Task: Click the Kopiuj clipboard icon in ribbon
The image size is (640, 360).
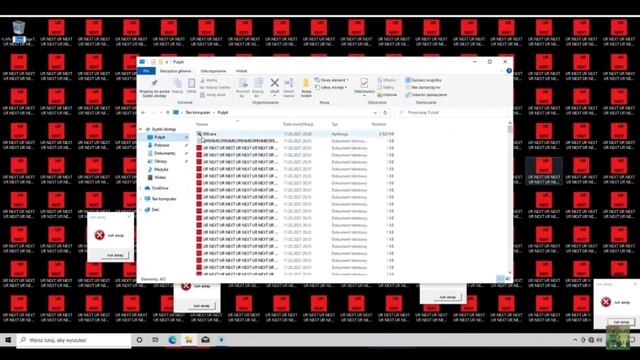Action: [x=178, y=83]
